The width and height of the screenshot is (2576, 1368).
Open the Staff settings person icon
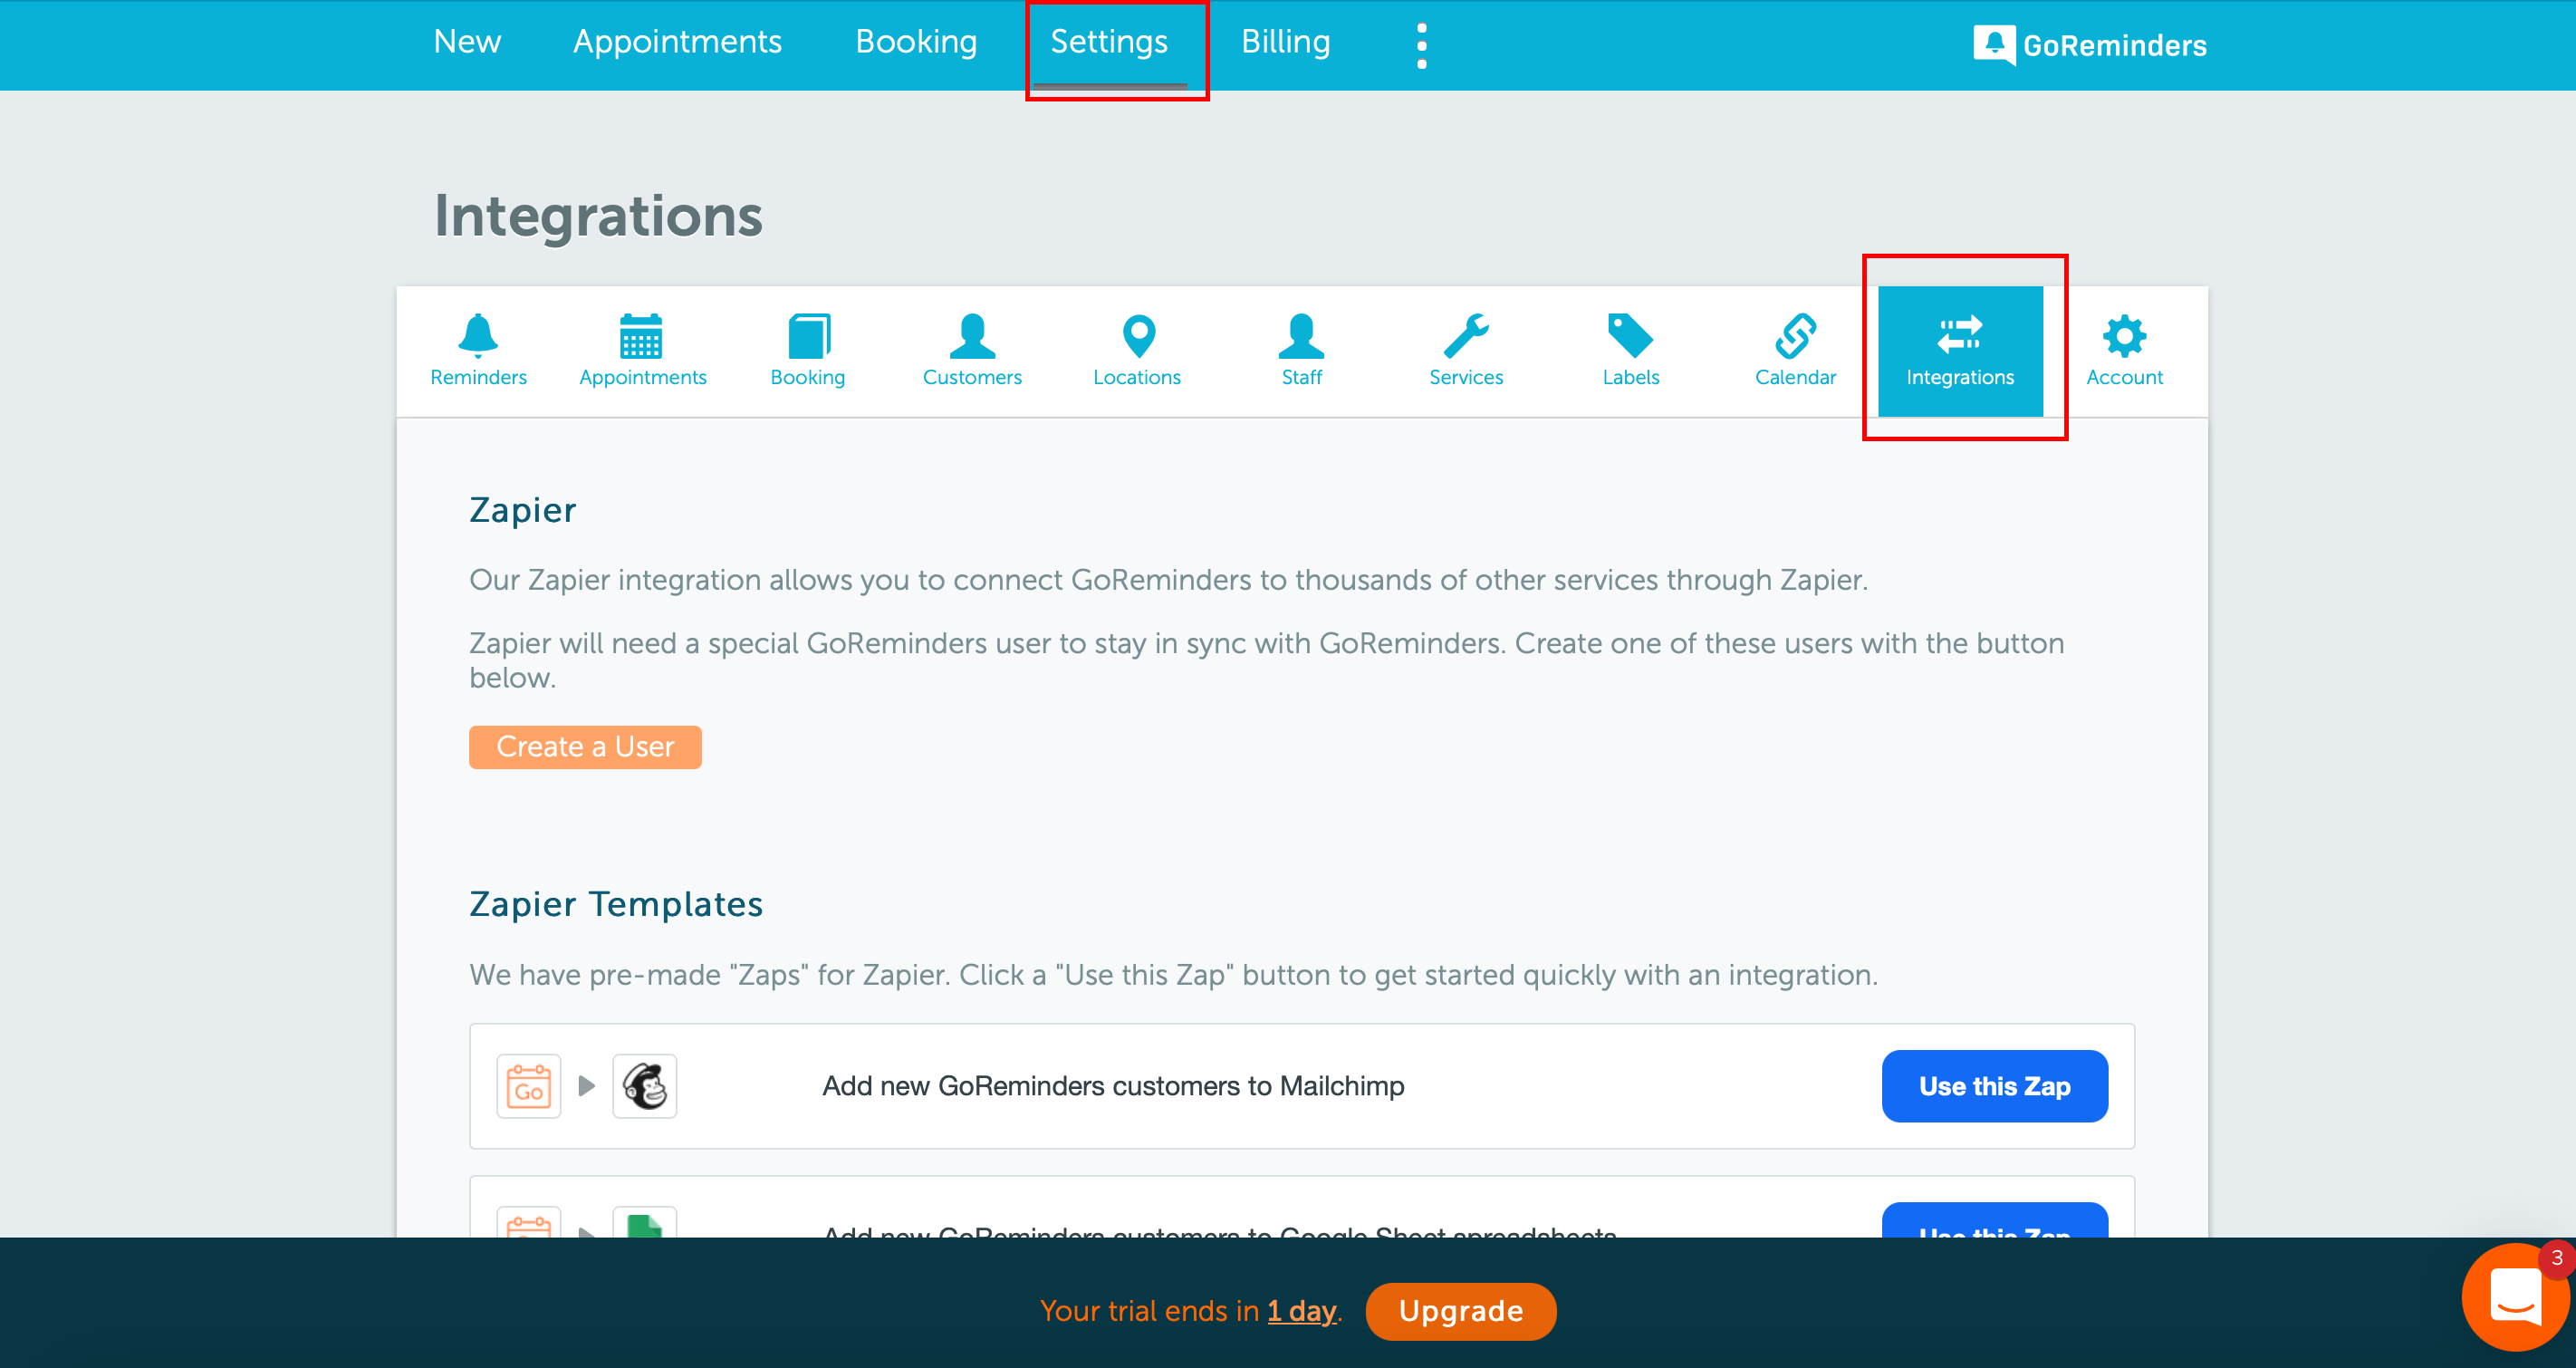tap(1301, 335)
